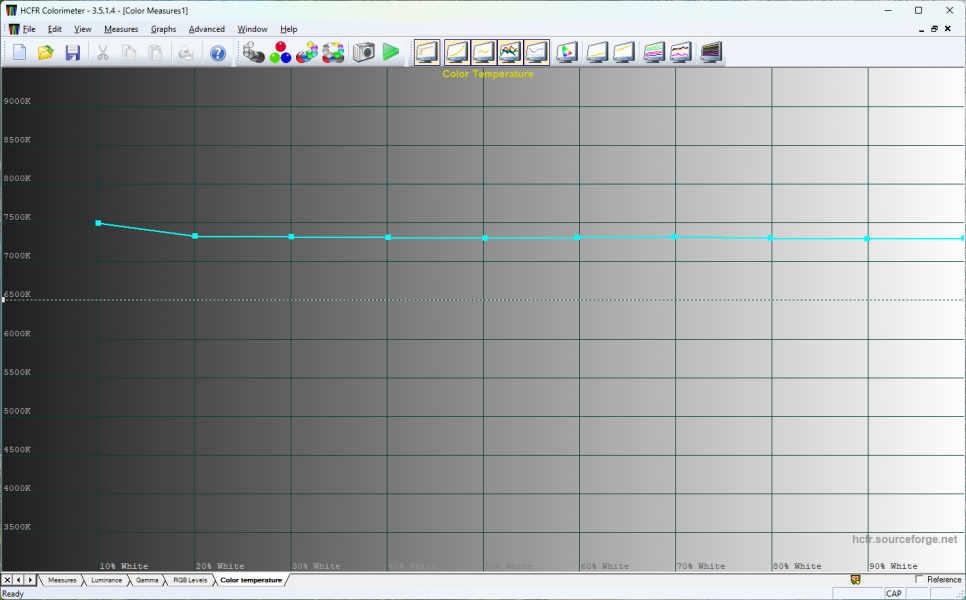Image resolution: width=966 pixels, height=600 pixels.
Task: Click the tab scroll right arrow
Action: point(31,580)
